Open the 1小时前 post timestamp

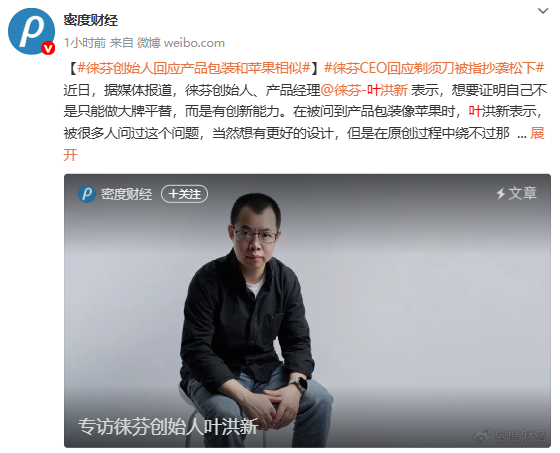(85, 43)
